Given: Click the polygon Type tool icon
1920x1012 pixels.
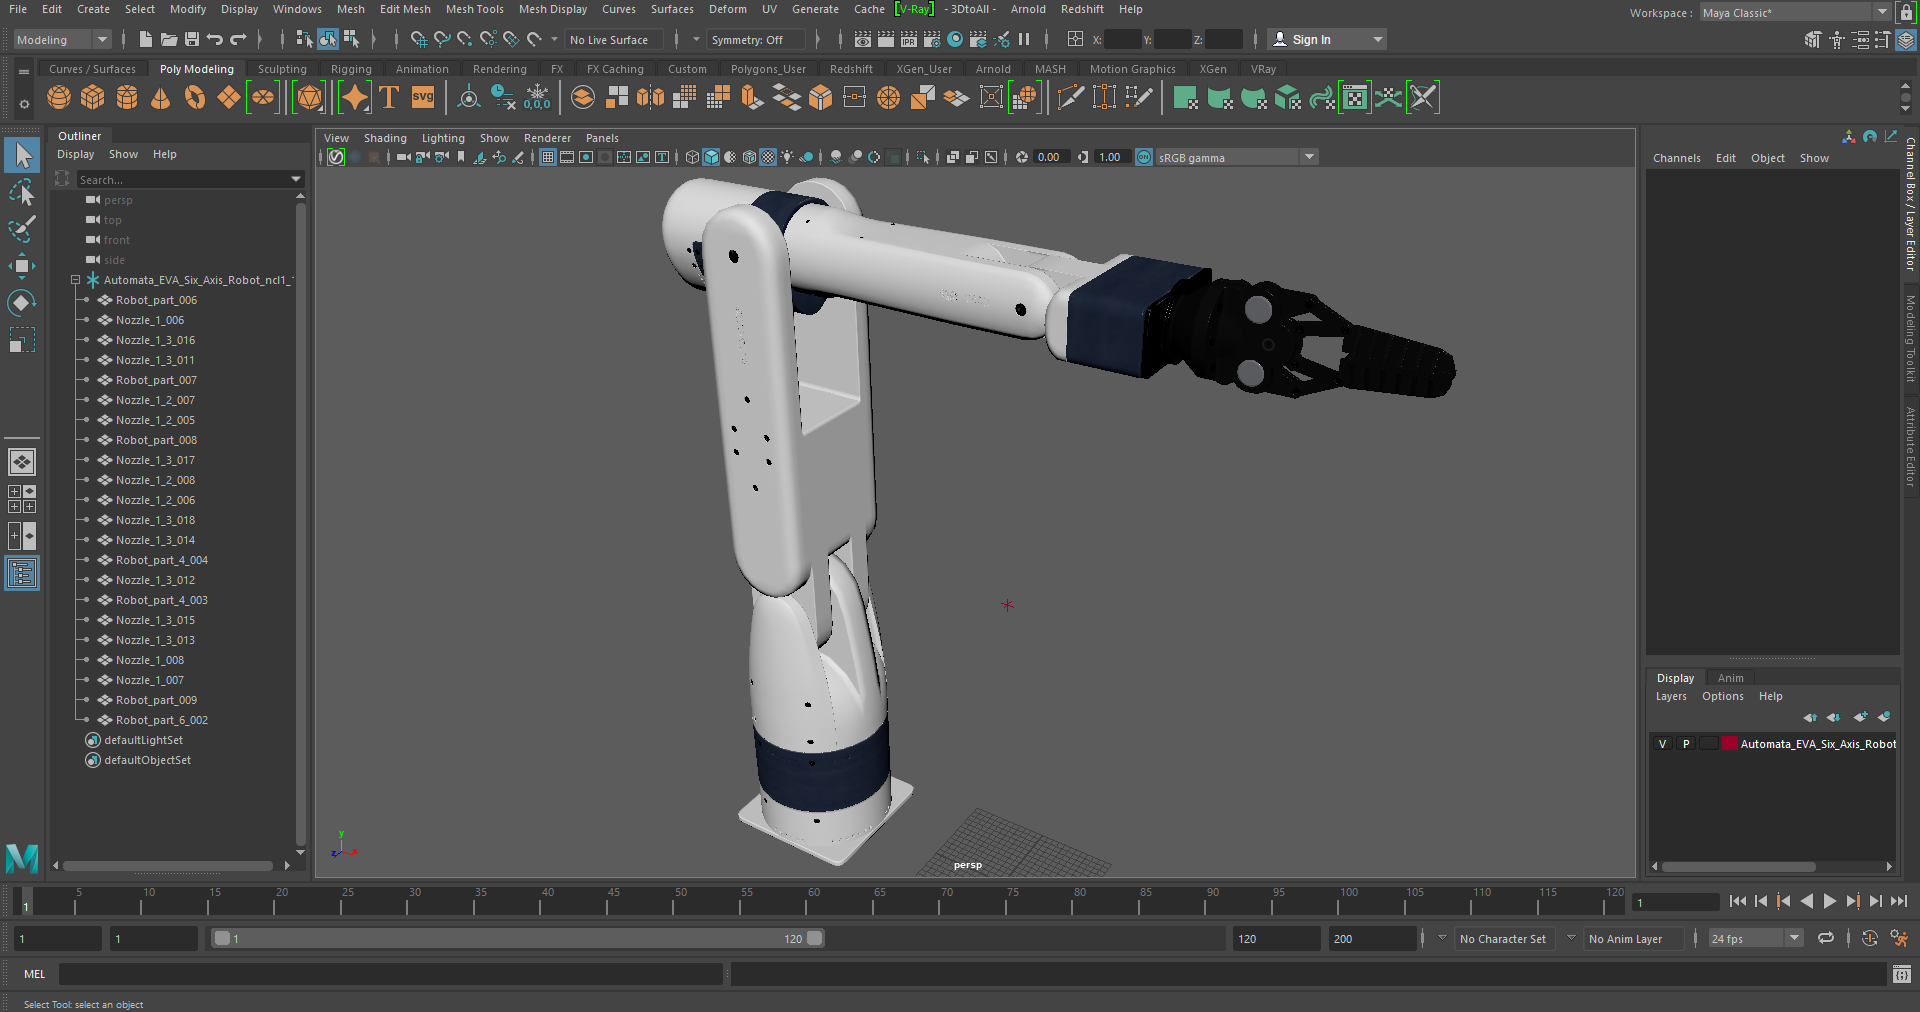Looking at the screenshot, I should tap(389, 97).
